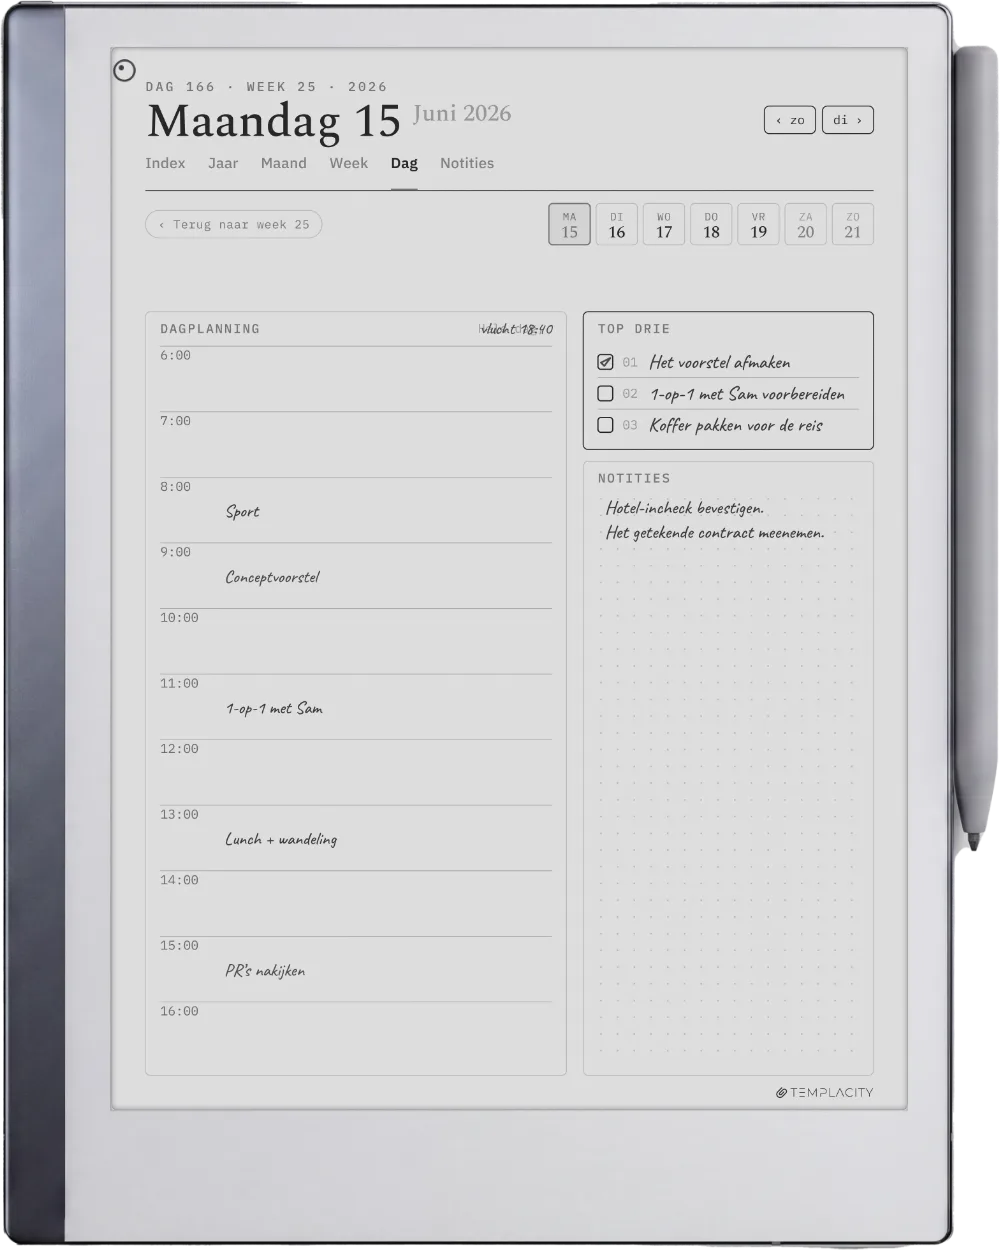Tap the 'Juni 2026' month label
Screen dimensions: 1000x1250
pos(462,114)
